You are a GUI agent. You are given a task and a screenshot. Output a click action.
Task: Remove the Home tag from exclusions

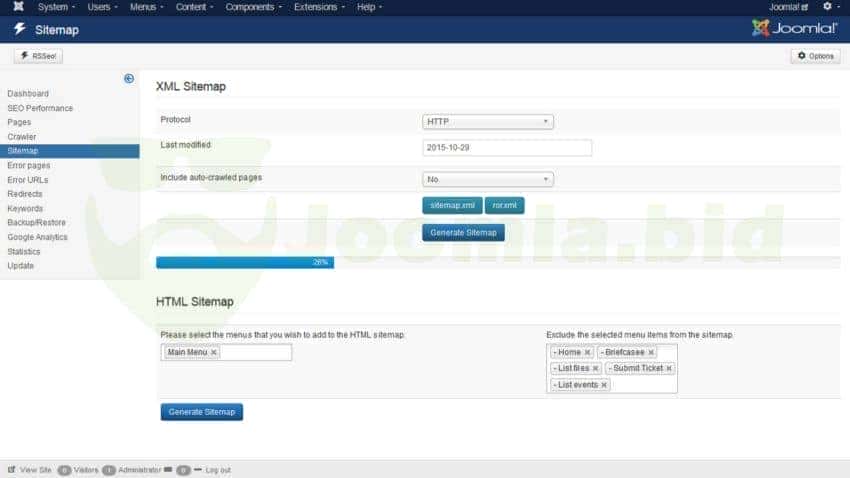587,352
